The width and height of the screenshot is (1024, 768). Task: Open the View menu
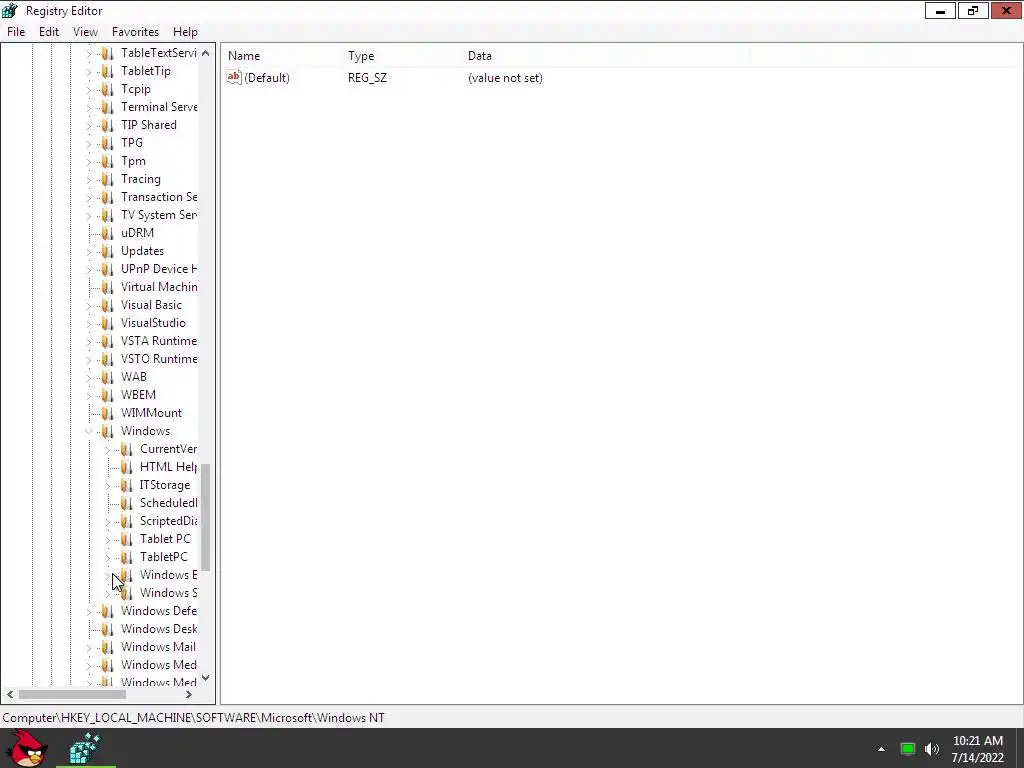point(85,31)
